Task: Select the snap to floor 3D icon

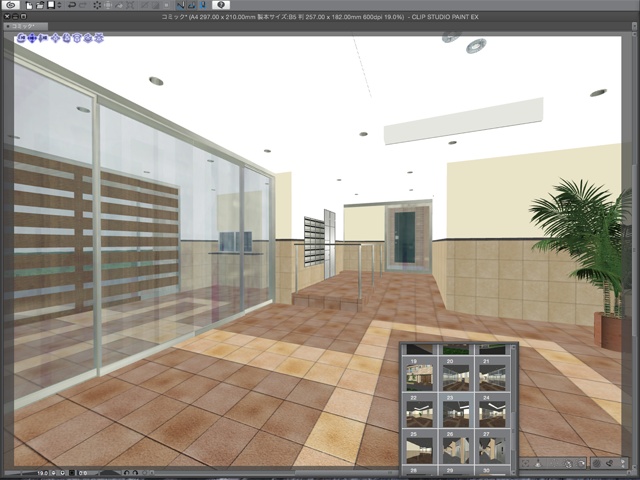Action: tap(99, 38)
